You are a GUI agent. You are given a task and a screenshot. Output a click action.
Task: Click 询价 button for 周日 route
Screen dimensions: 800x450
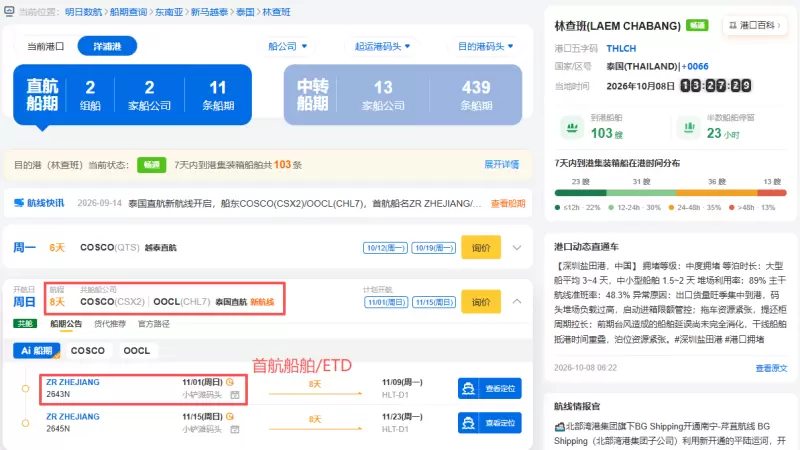click(x=481, y=302)
